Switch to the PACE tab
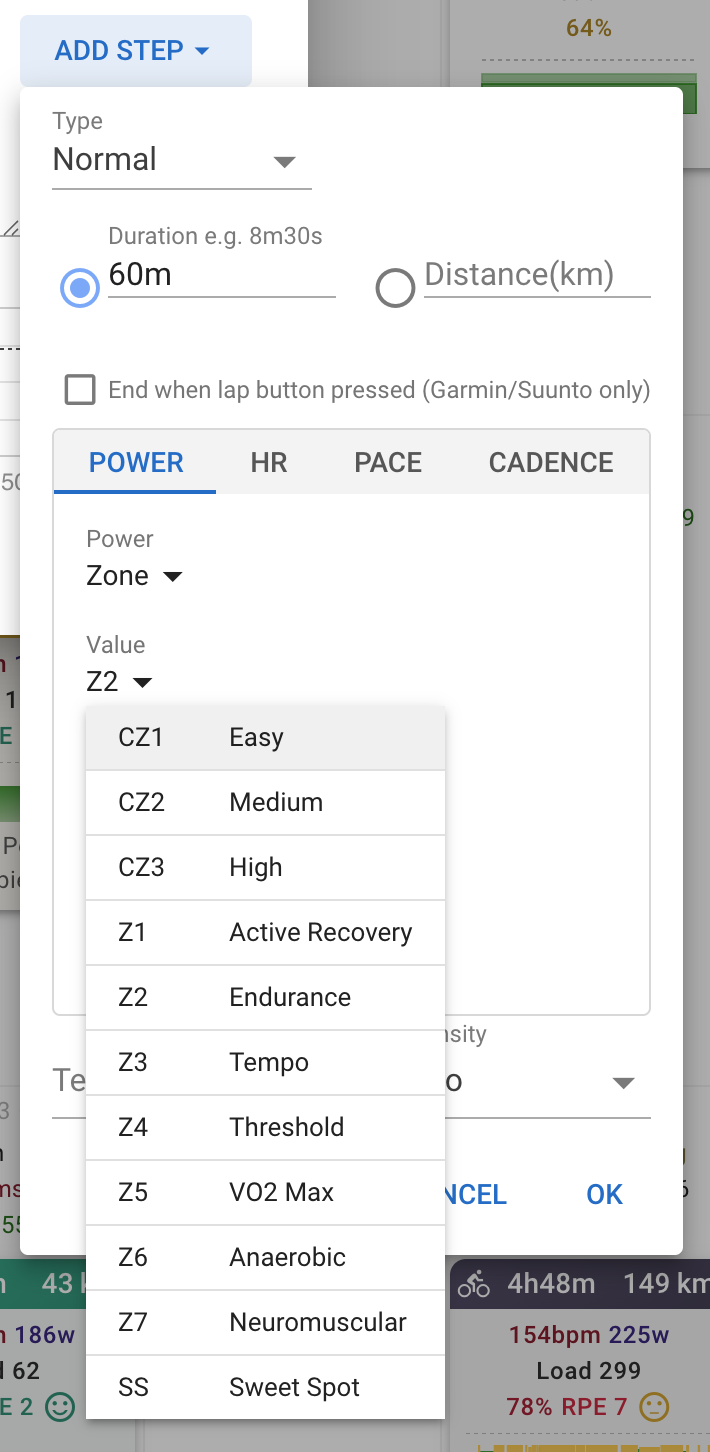This screenshot has width=710, height=1452. 388,463
